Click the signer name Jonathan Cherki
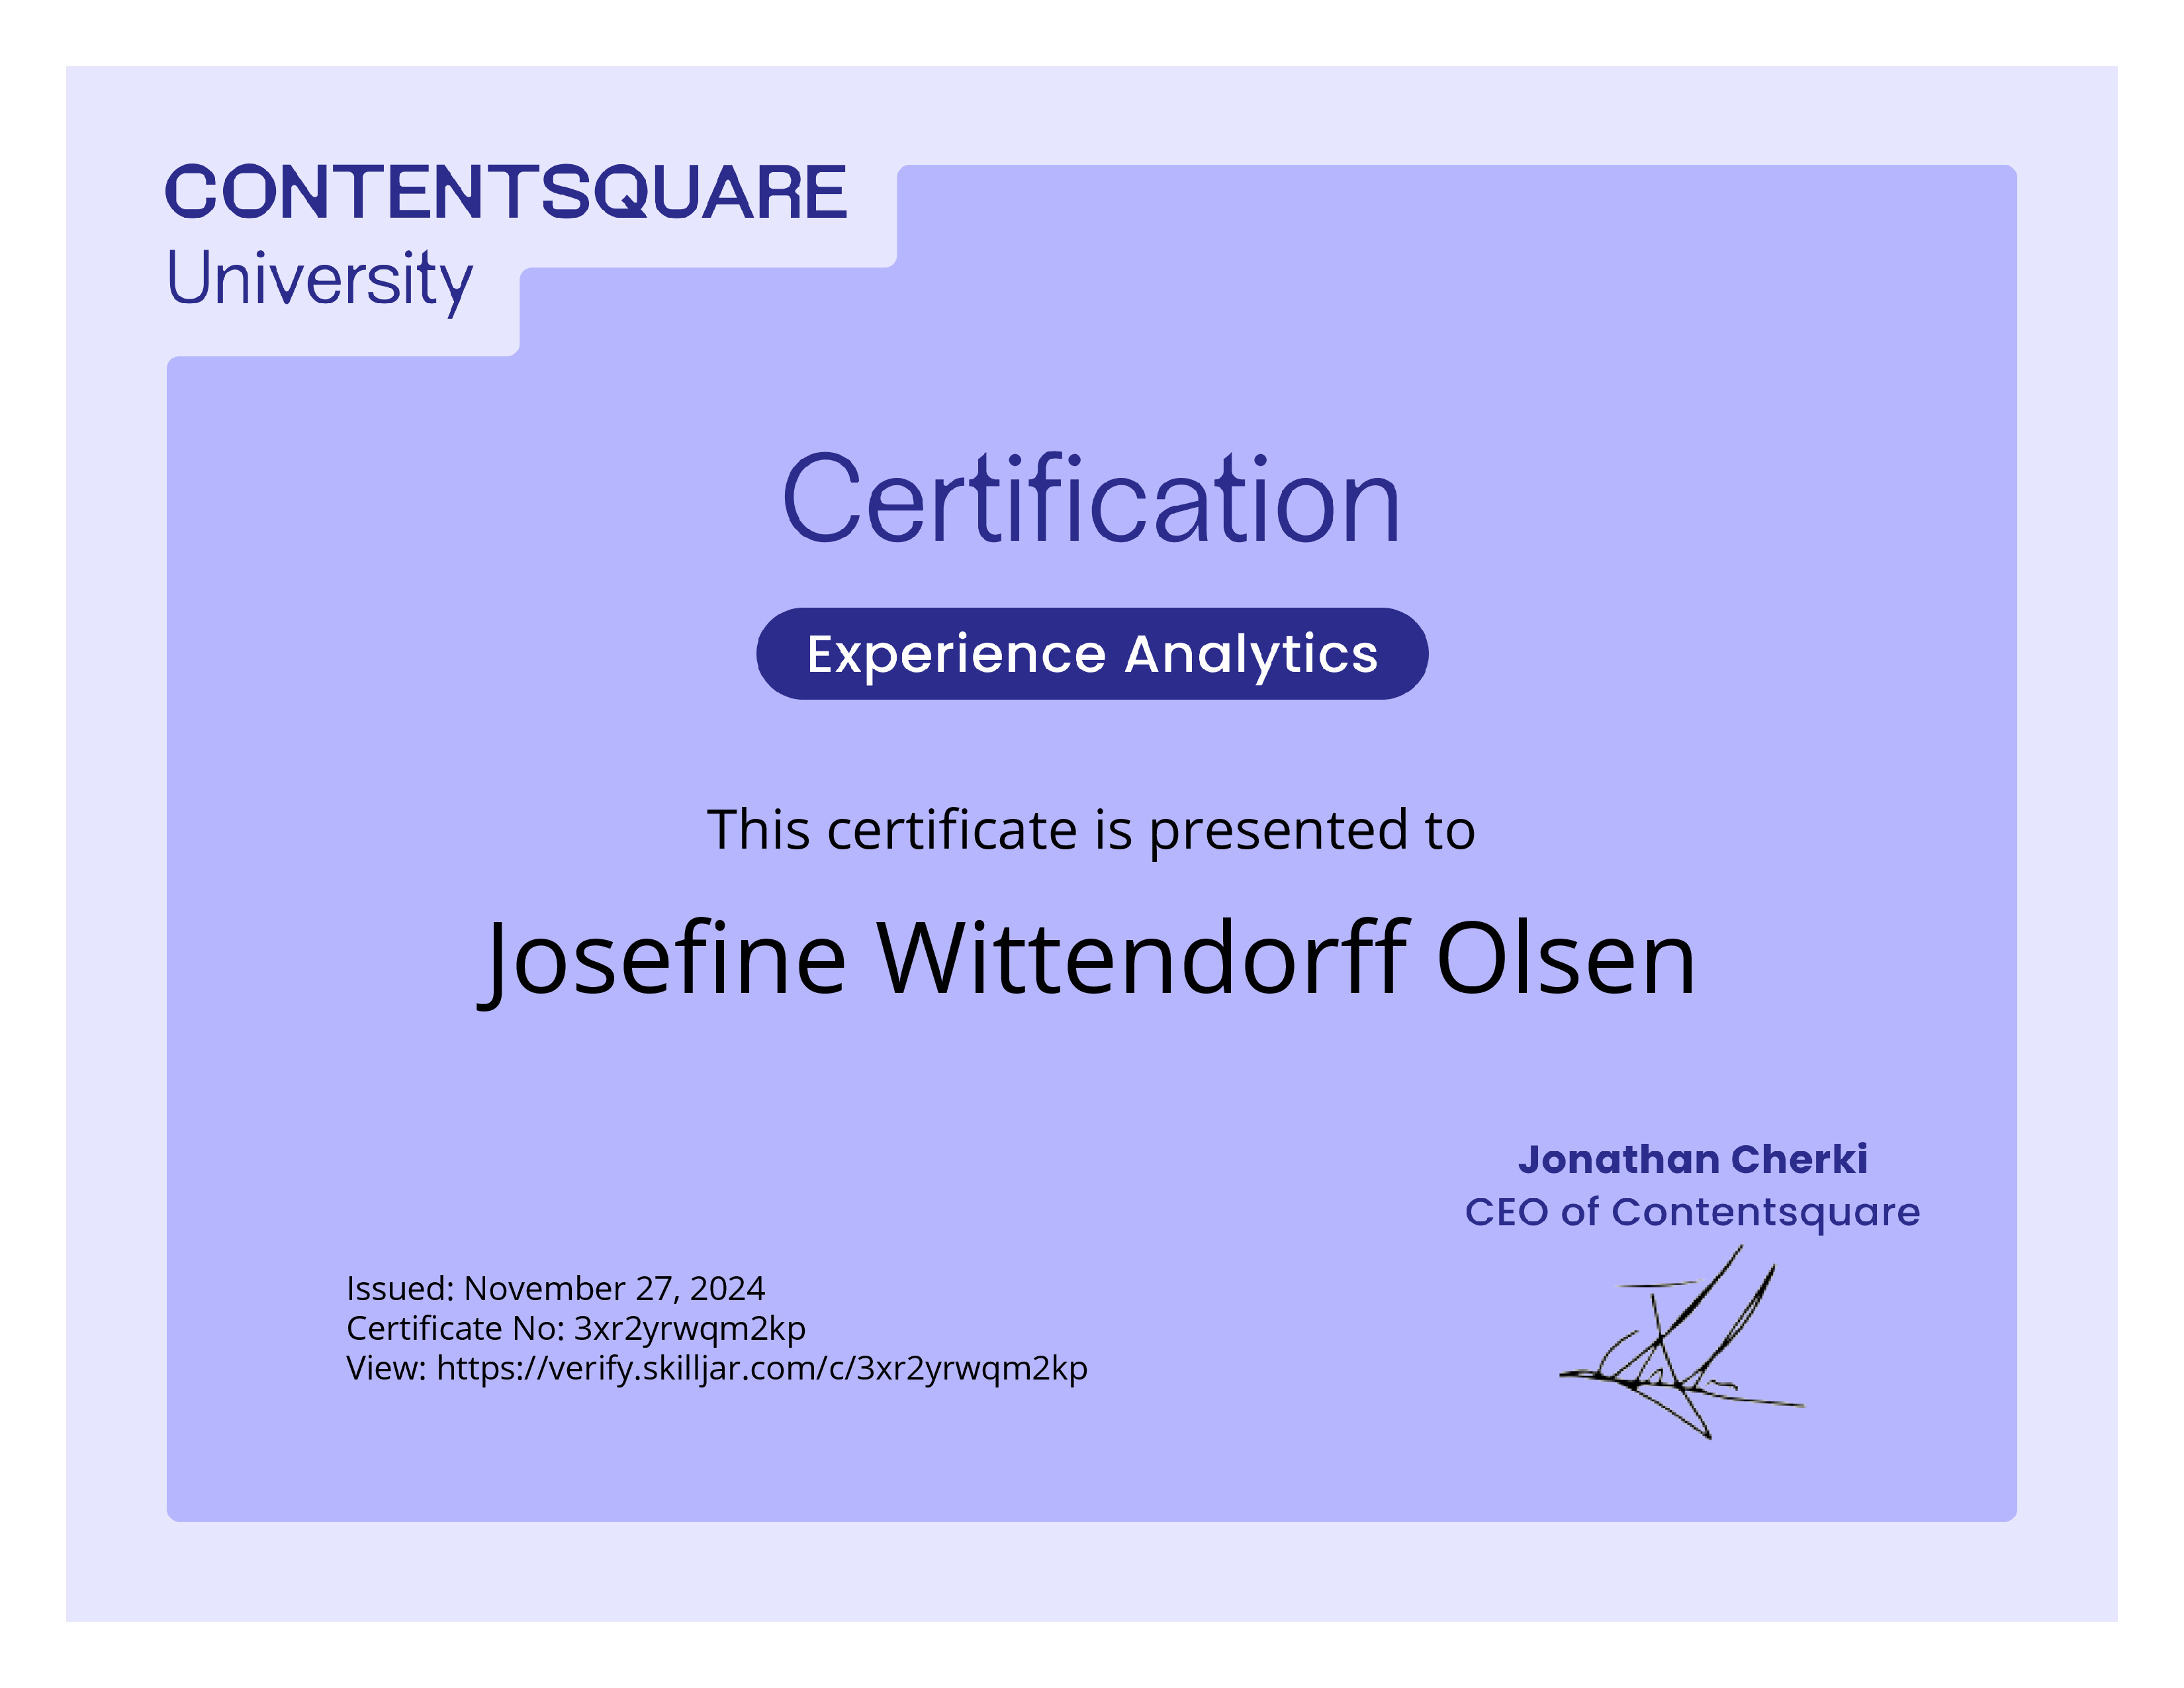 1692,1159
